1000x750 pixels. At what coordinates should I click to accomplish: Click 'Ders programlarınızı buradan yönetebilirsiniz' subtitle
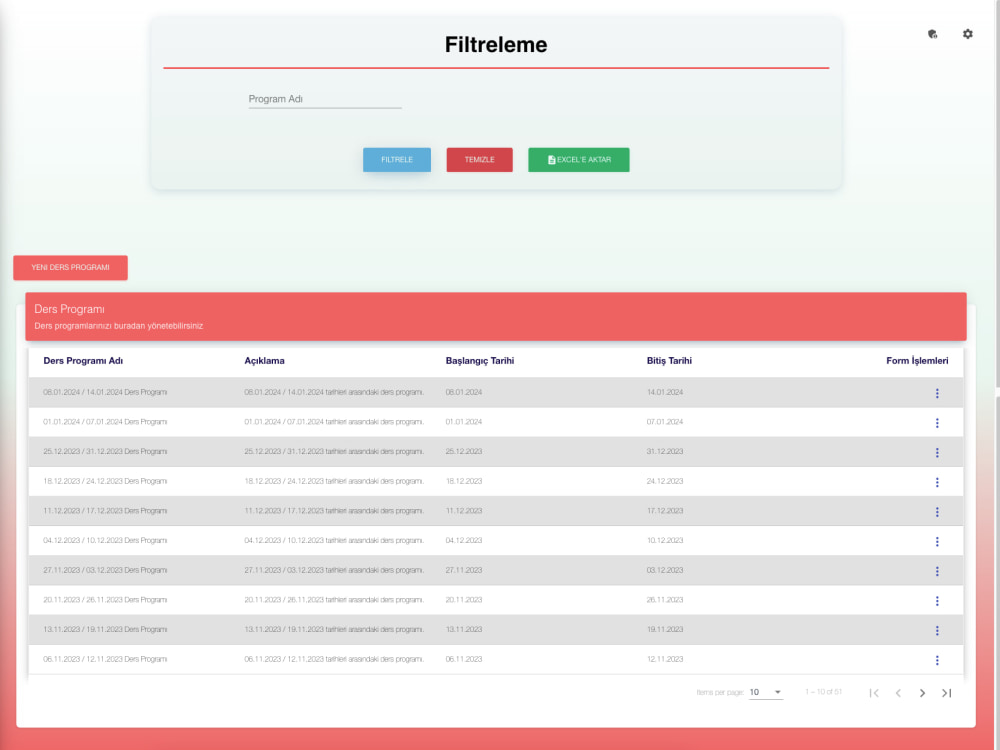pyautogui.click(x=119, y=326)
